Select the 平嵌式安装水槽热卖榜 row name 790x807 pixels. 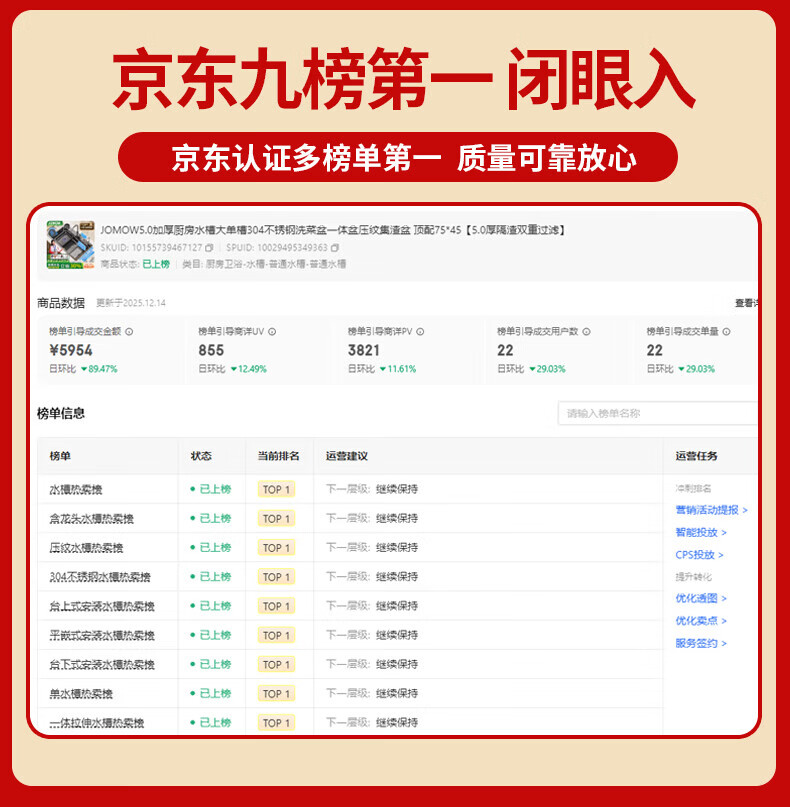coord(102,636)
